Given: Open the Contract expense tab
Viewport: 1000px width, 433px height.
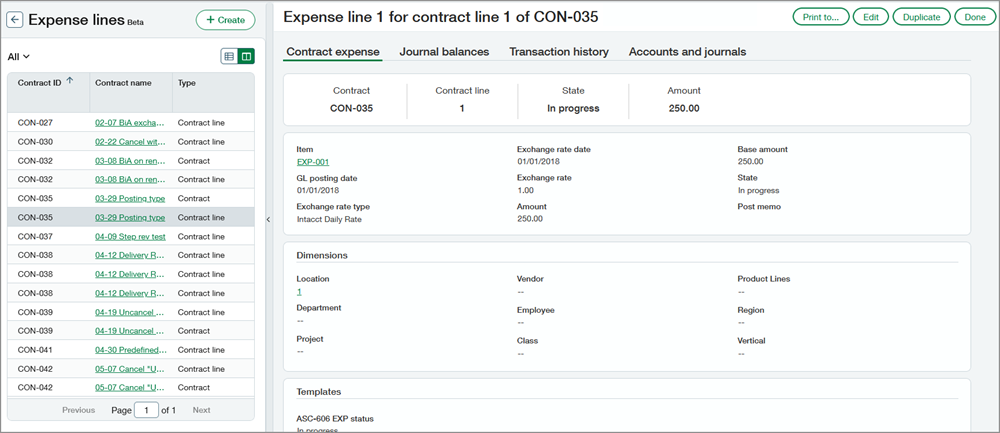Looking at the screenshot, I should [333, 52].
